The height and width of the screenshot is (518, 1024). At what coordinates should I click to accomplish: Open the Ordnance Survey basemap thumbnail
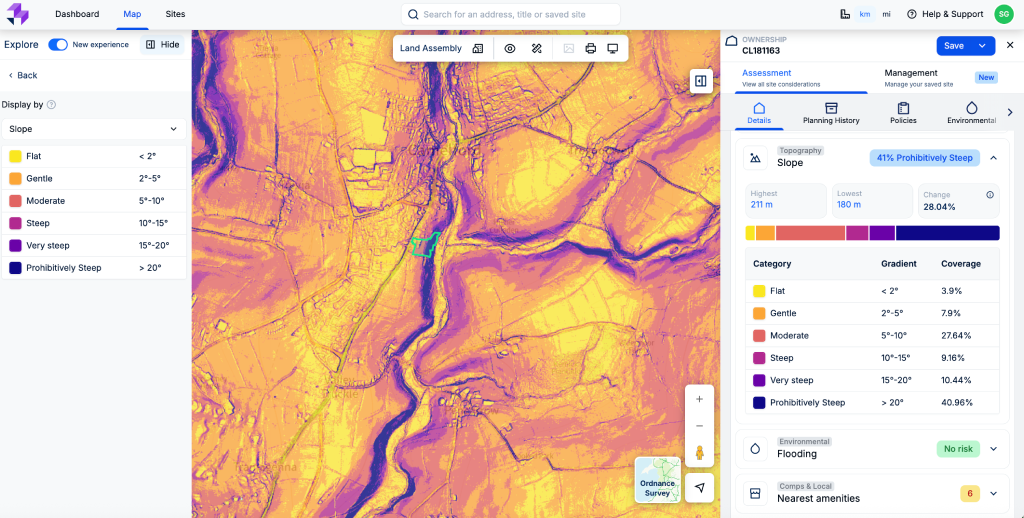[658, 479]
